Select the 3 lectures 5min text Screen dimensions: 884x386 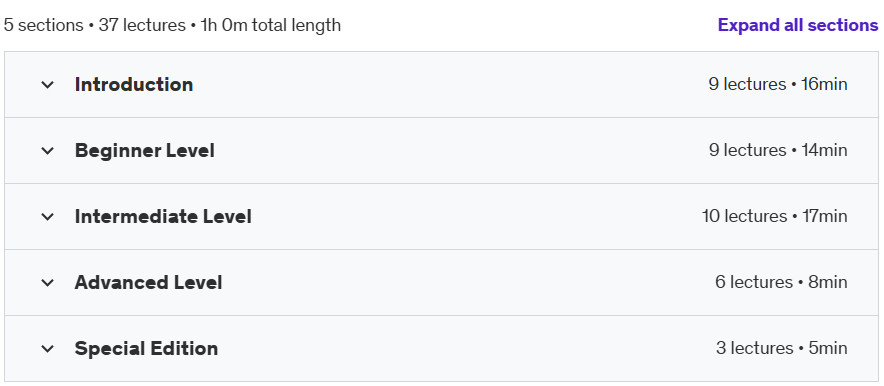pyautogui.click(x=781, y=348)
